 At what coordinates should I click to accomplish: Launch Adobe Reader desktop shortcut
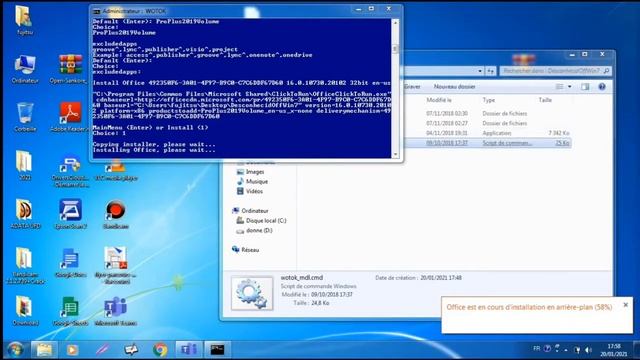(x=70, y=117)
